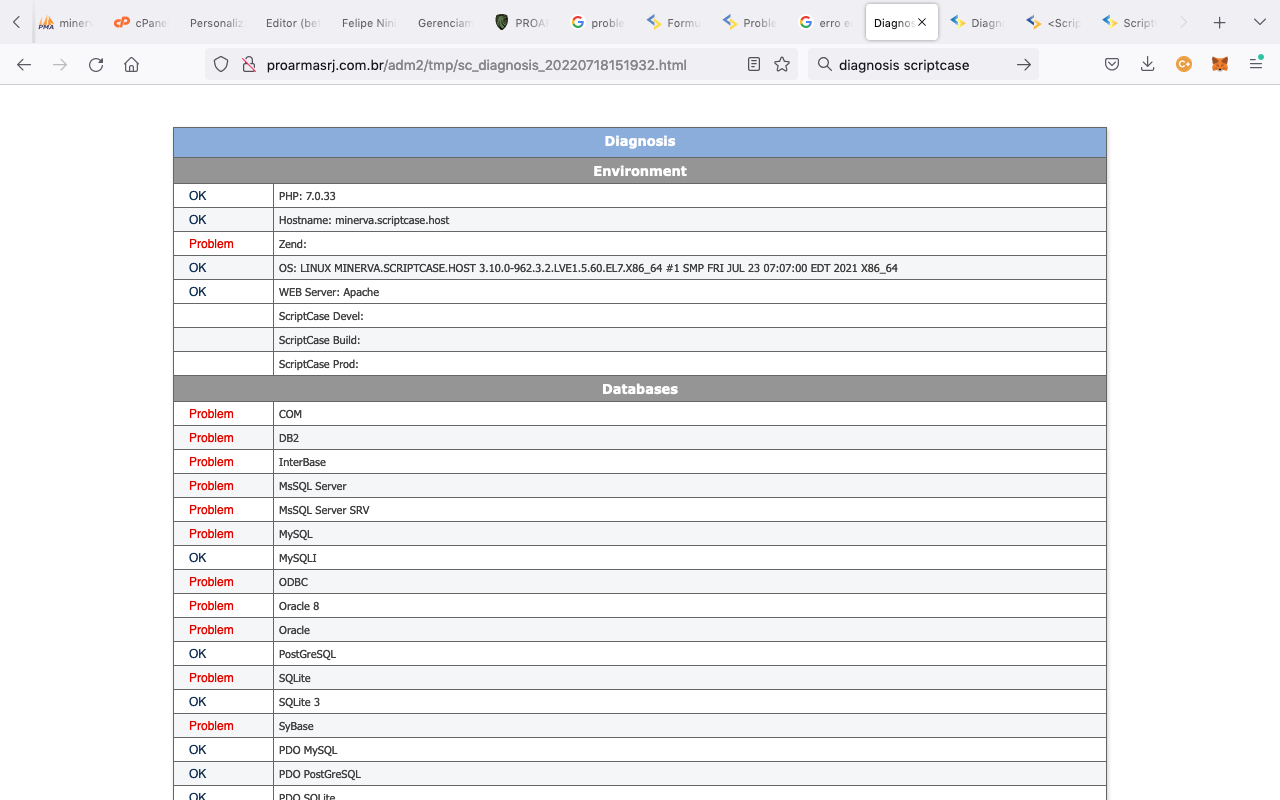This screenshot has width=1280, height=800.
Task: Click the PDO PostGreSQL row label
Action: pyautogui.click(x=320, y=774)
